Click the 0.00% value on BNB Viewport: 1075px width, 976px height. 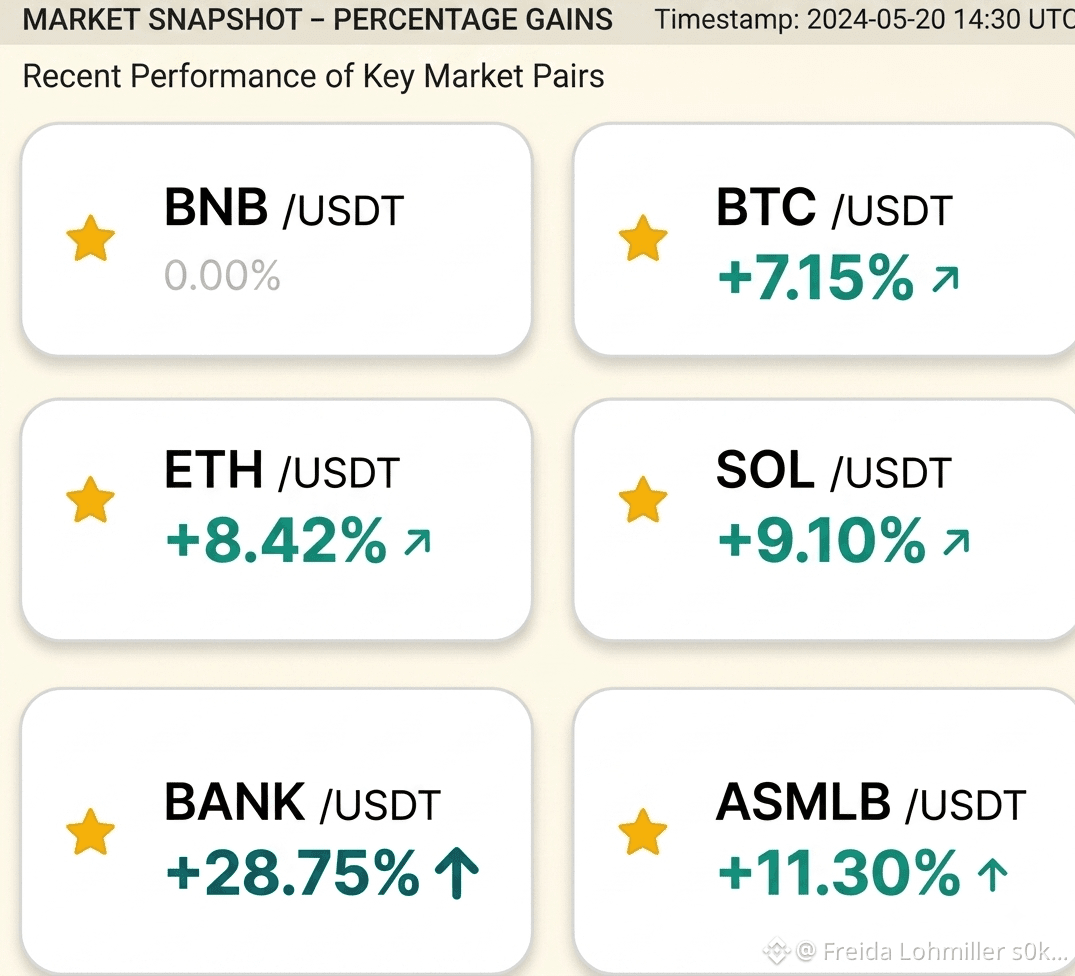[222, 276]
